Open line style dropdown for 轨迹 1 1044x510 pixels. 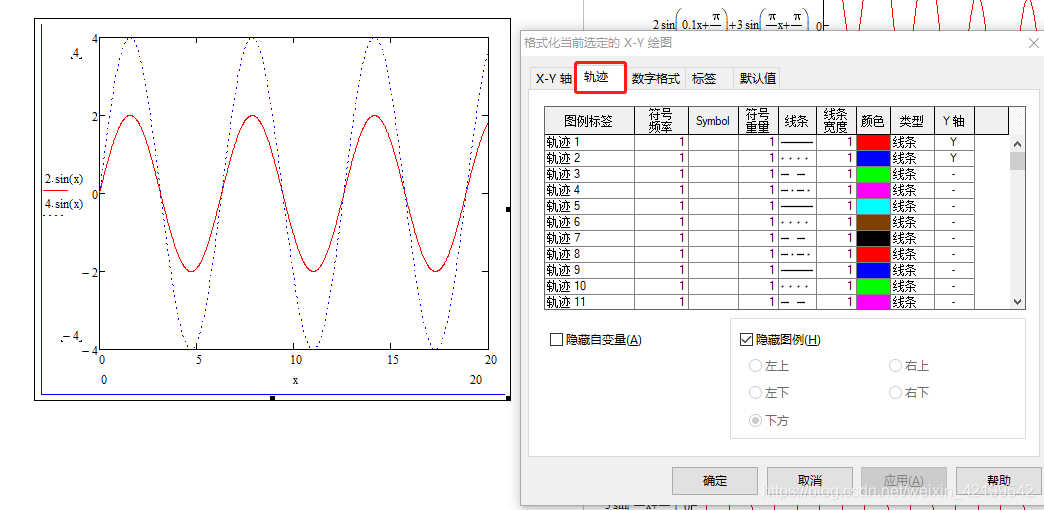tap(797, 142)
